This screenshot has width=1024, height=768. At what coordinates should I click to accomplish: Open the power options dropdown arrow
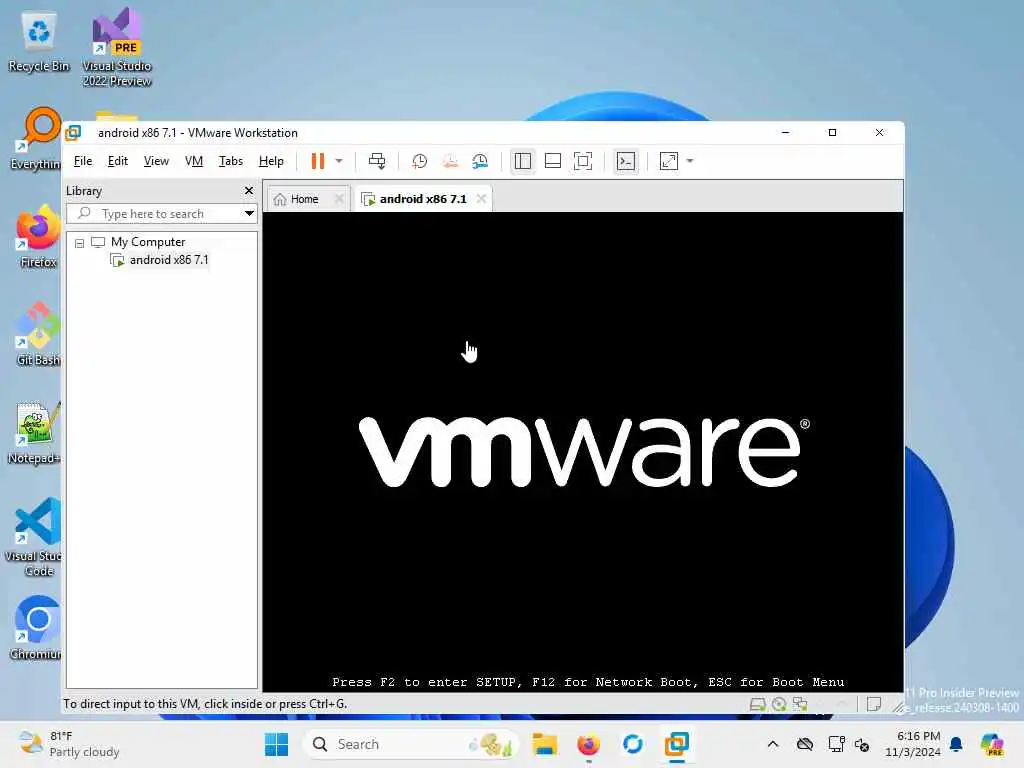tap(339, 161)
